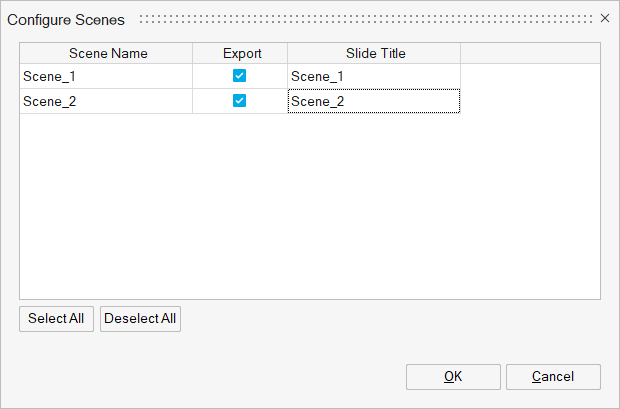Confirm with the OK button
620x409 pixels.
point(453,377)
